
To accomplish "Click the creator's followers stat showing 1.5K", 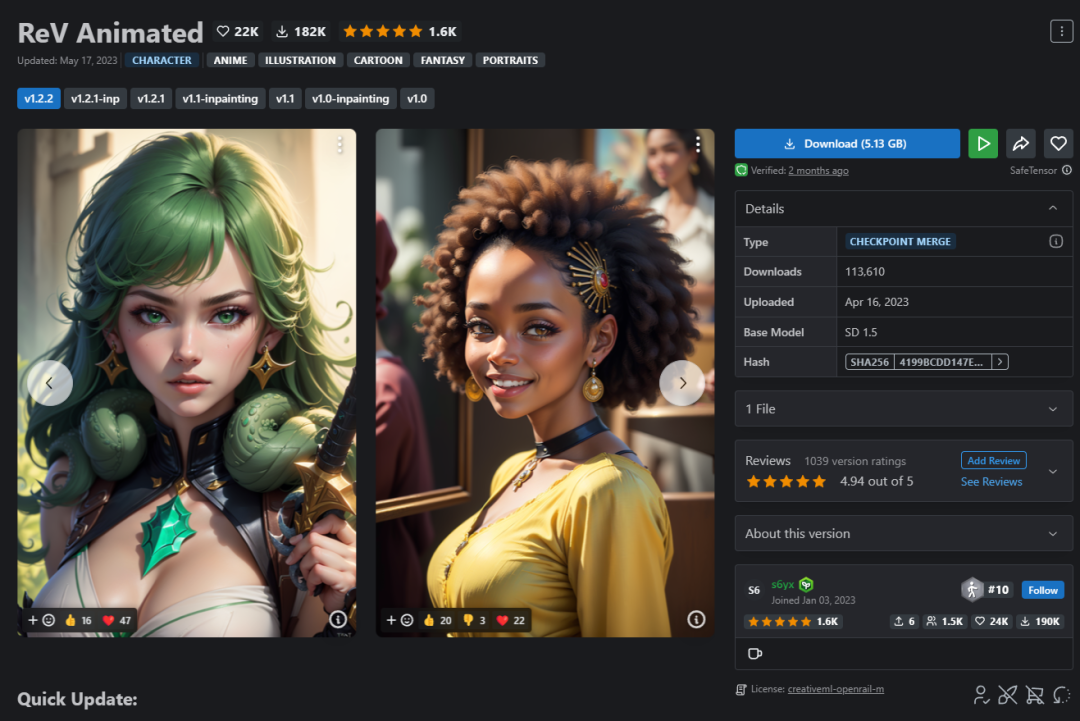I will click(x=944, y=621).
